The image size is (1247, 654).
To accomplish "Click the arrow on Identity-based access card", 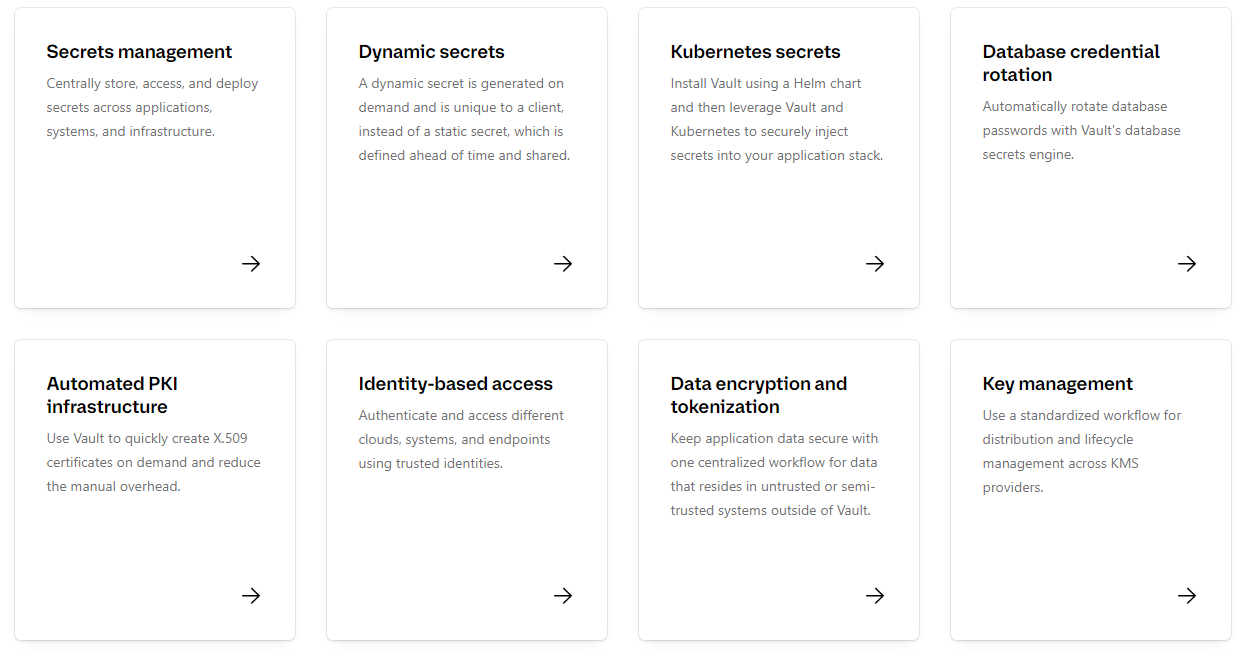I will [563, 596].
